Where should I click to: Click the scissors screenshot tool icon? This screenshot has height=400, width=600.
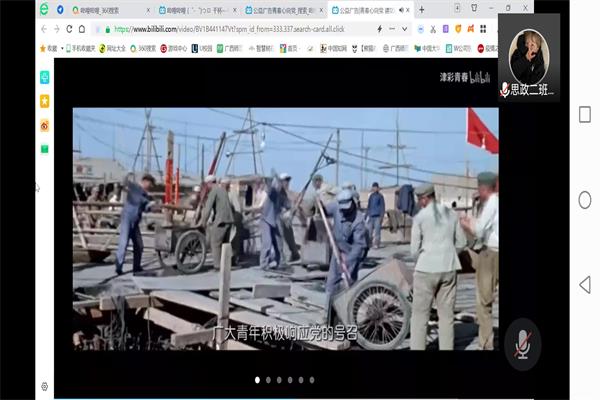click(x=433, y=29)
